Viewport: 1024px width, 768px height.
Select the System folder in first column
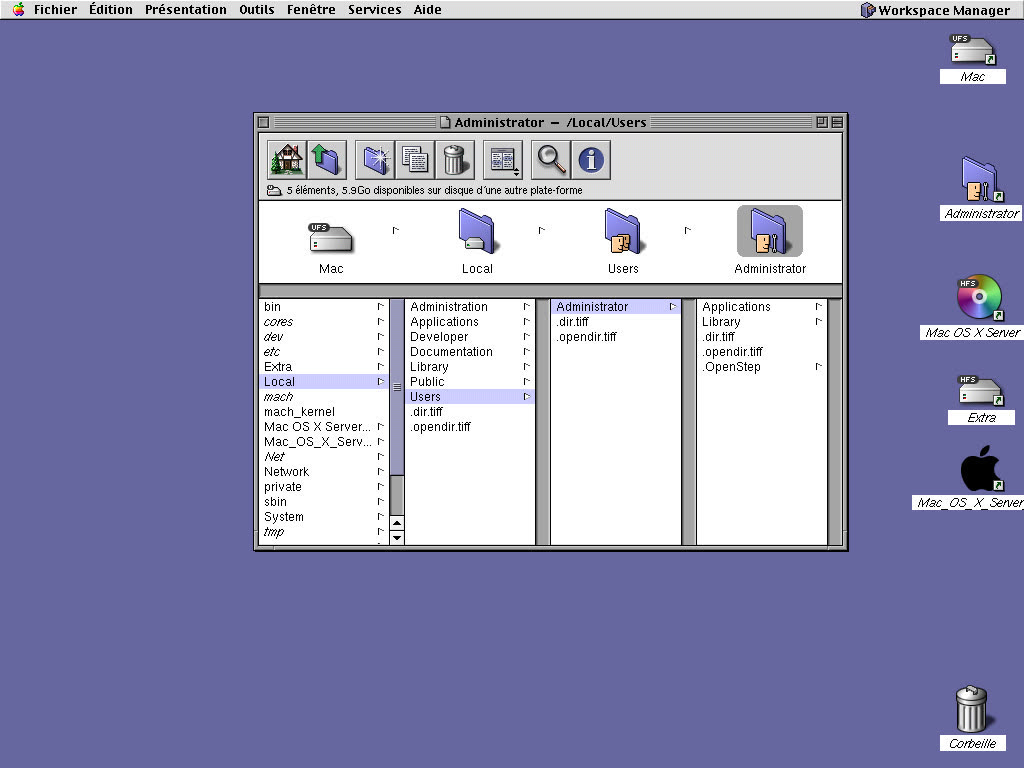(284, 517)
